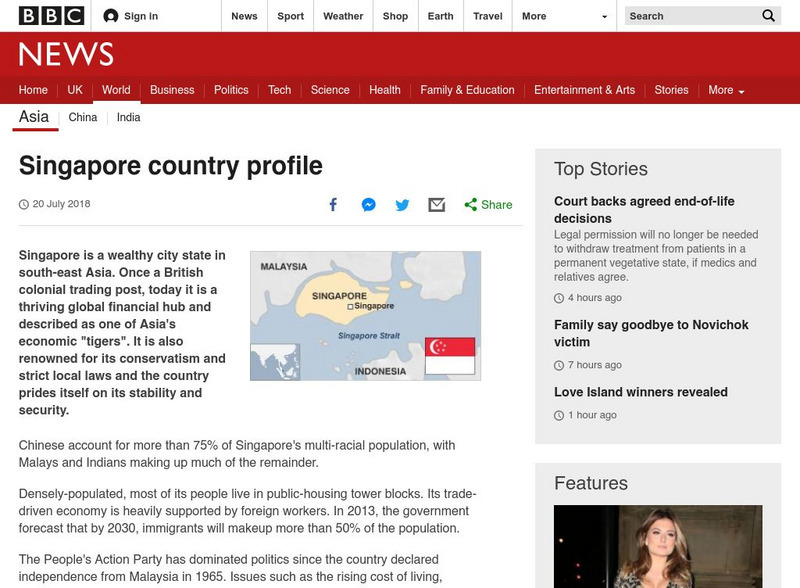Open the Asia sub-section
Image resolution: width=800 pixels, height=588 pixels.
click(34, 117)
